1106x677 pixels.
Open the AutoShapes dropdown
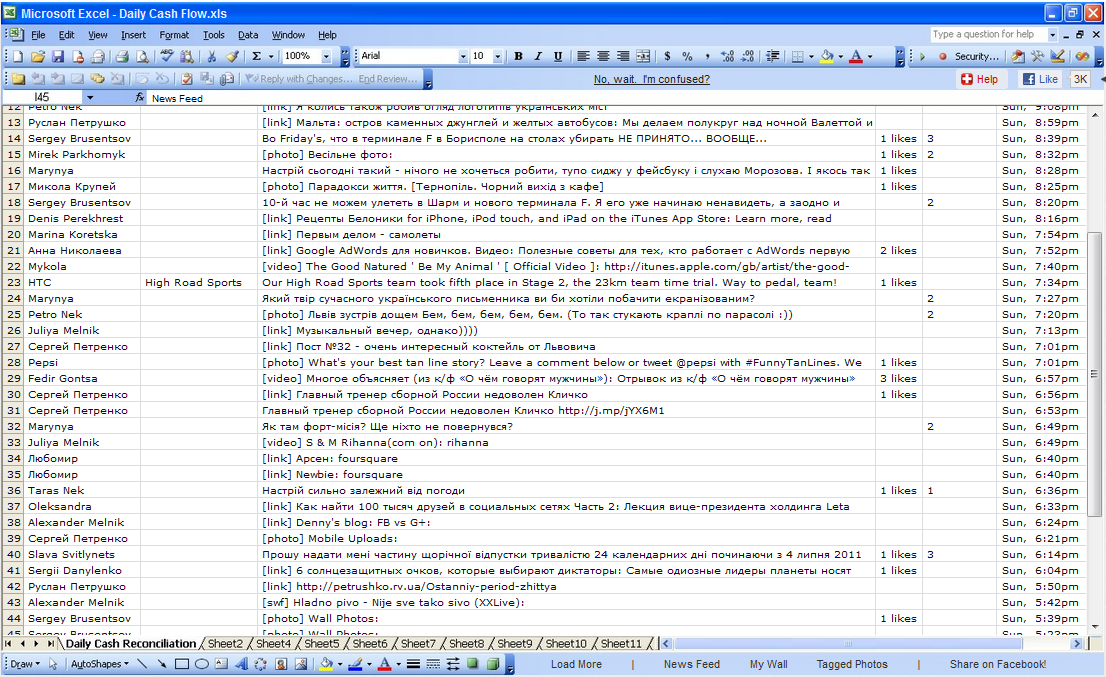click(x=100, y=664)
